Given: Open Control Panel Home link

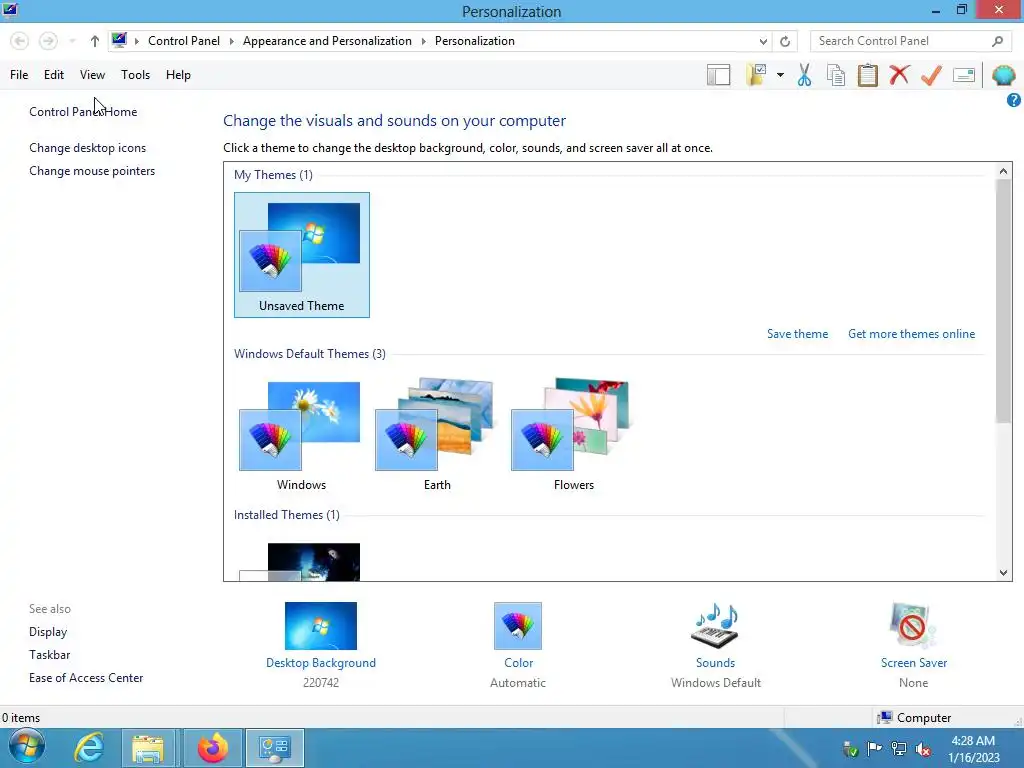Looking at the screenshot, I should (83, 112).
